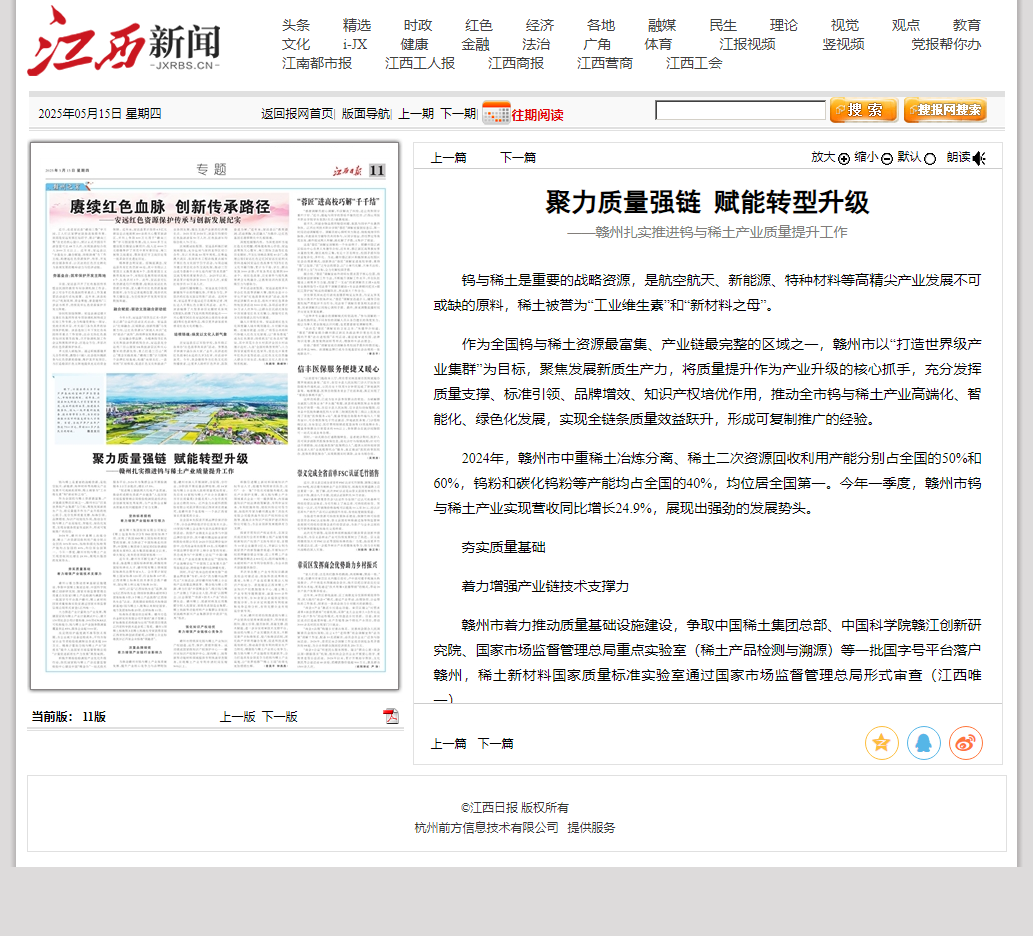Viewport: 1033px width, 936px height.
Task: Open the 江报视频 link
Action: click(x=748, y=45)
